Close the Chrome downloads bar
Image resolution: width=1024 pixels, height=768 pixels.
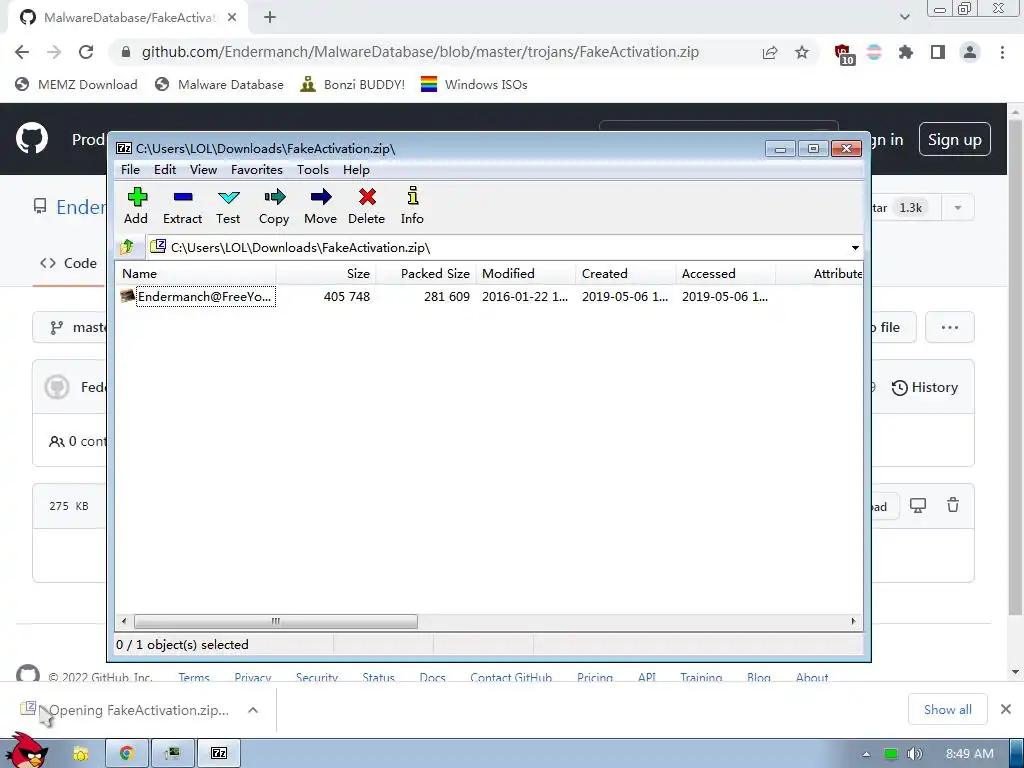tap(1006, 709)
